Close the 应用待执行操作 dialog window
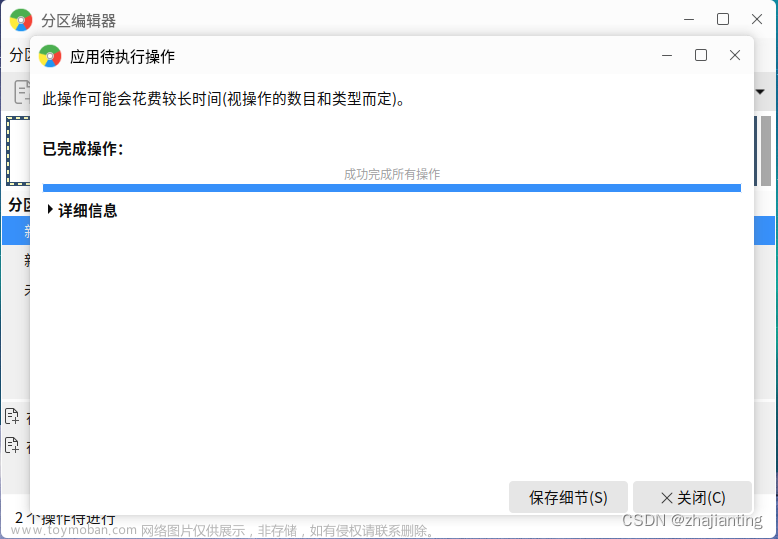Screen dimensions: 778x539 coord(735,55)
